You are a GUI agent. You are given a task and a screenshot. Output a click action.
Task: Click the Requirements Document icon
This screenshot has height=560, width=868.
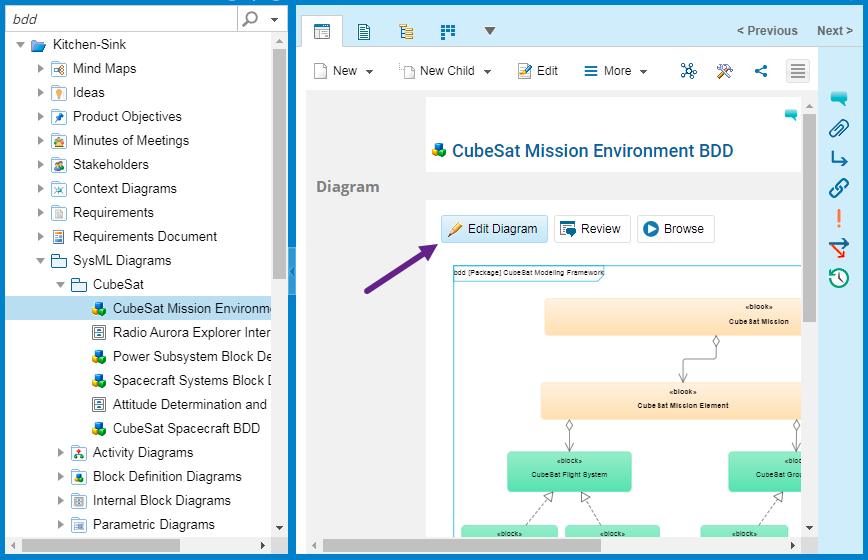(59, 237)
